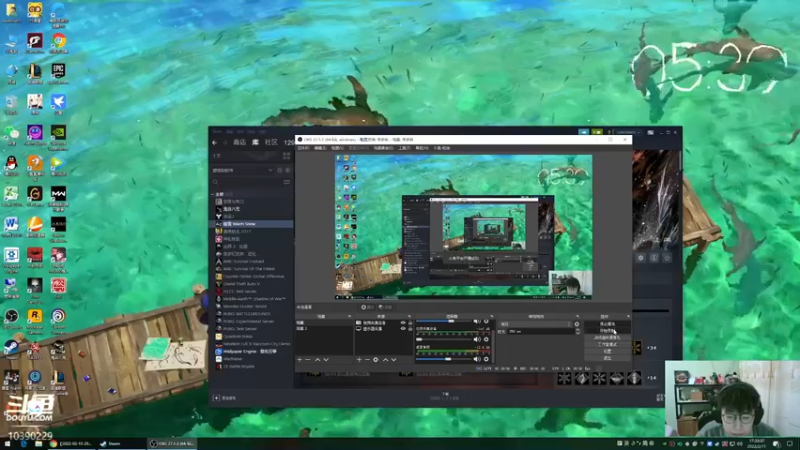Click top mixer channel volume slider
The image size is (800, 450).
[x=444, y=321]
